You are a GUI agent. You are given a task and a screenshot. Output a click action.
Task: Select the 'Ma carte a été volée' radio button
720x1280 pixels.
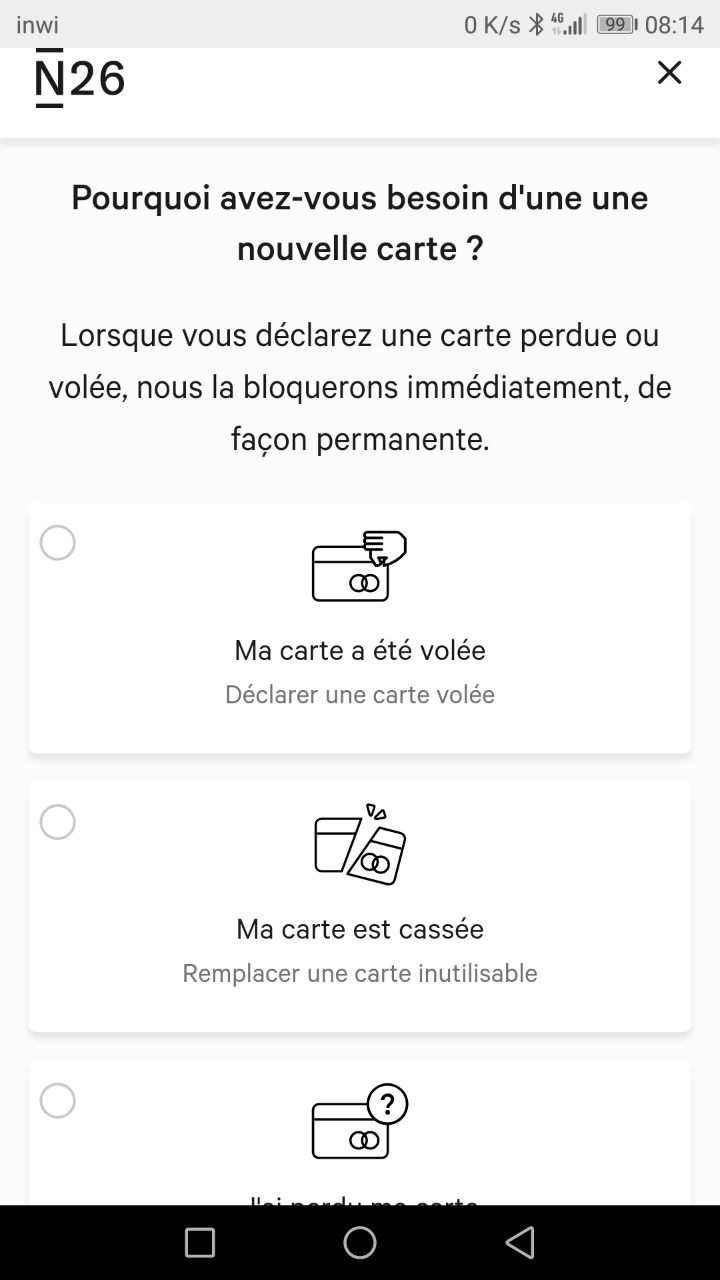point(57,543)
